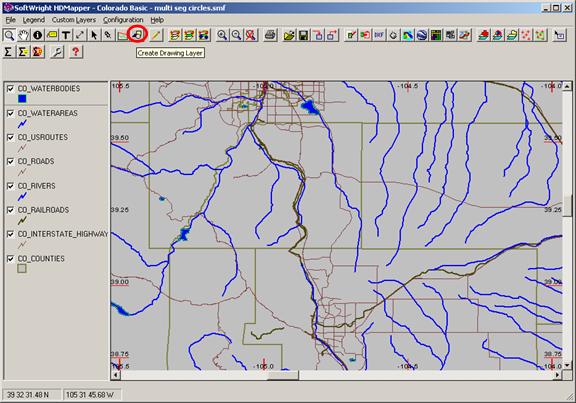Screen dimensions: 576x403
Task: Click the colorful terrain map icon
Action: click(x=407, y=35)
